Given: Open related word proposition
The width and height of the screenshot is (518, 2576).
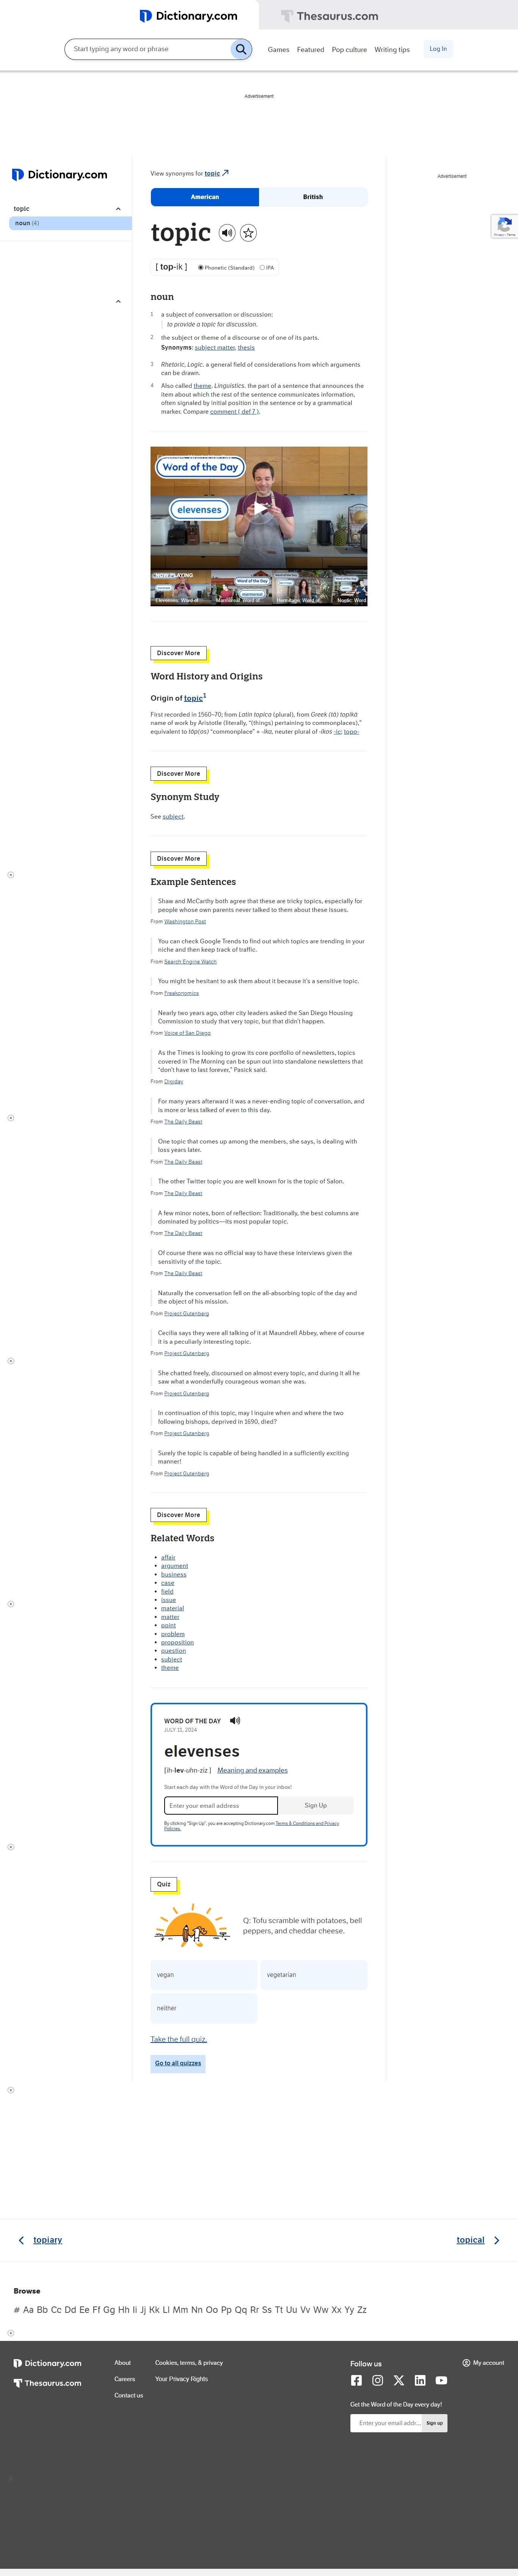Looking at the screenshot, I should tap(177, 1642).
